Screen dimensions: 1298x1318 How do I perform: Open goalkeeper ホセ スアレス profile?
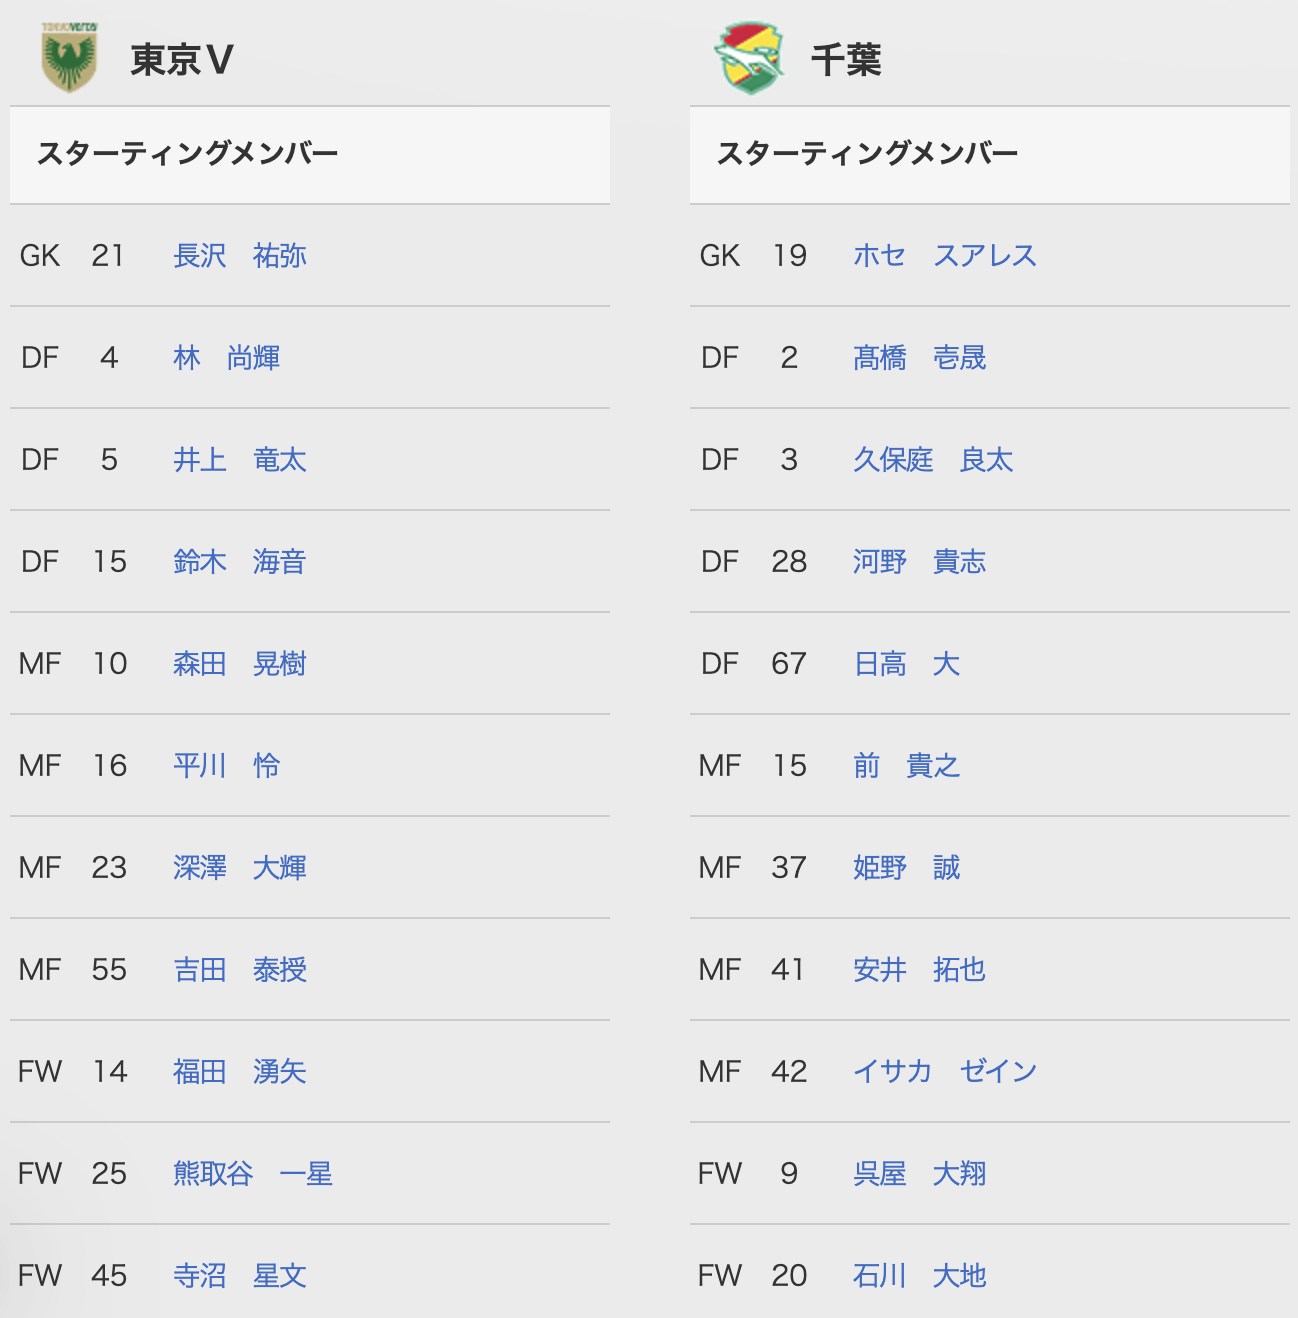pyautogui.click(x=945, y=256)
